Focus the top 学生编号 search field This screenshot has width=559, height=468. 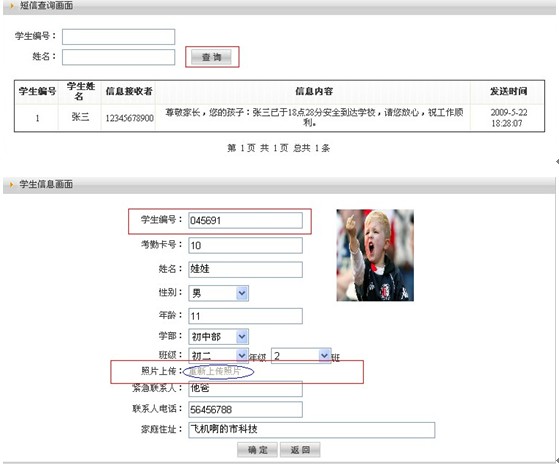pyautogui.click(x=118, y=37)
